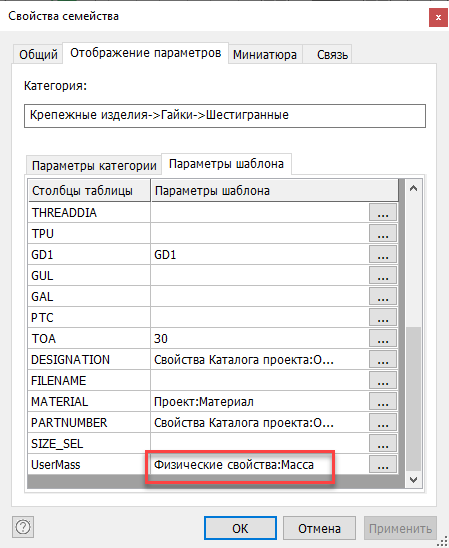This screenshot has width=449, height=548.
Task: Switch to Параметры категории sub-tab
Action: (x=94, y=165)
